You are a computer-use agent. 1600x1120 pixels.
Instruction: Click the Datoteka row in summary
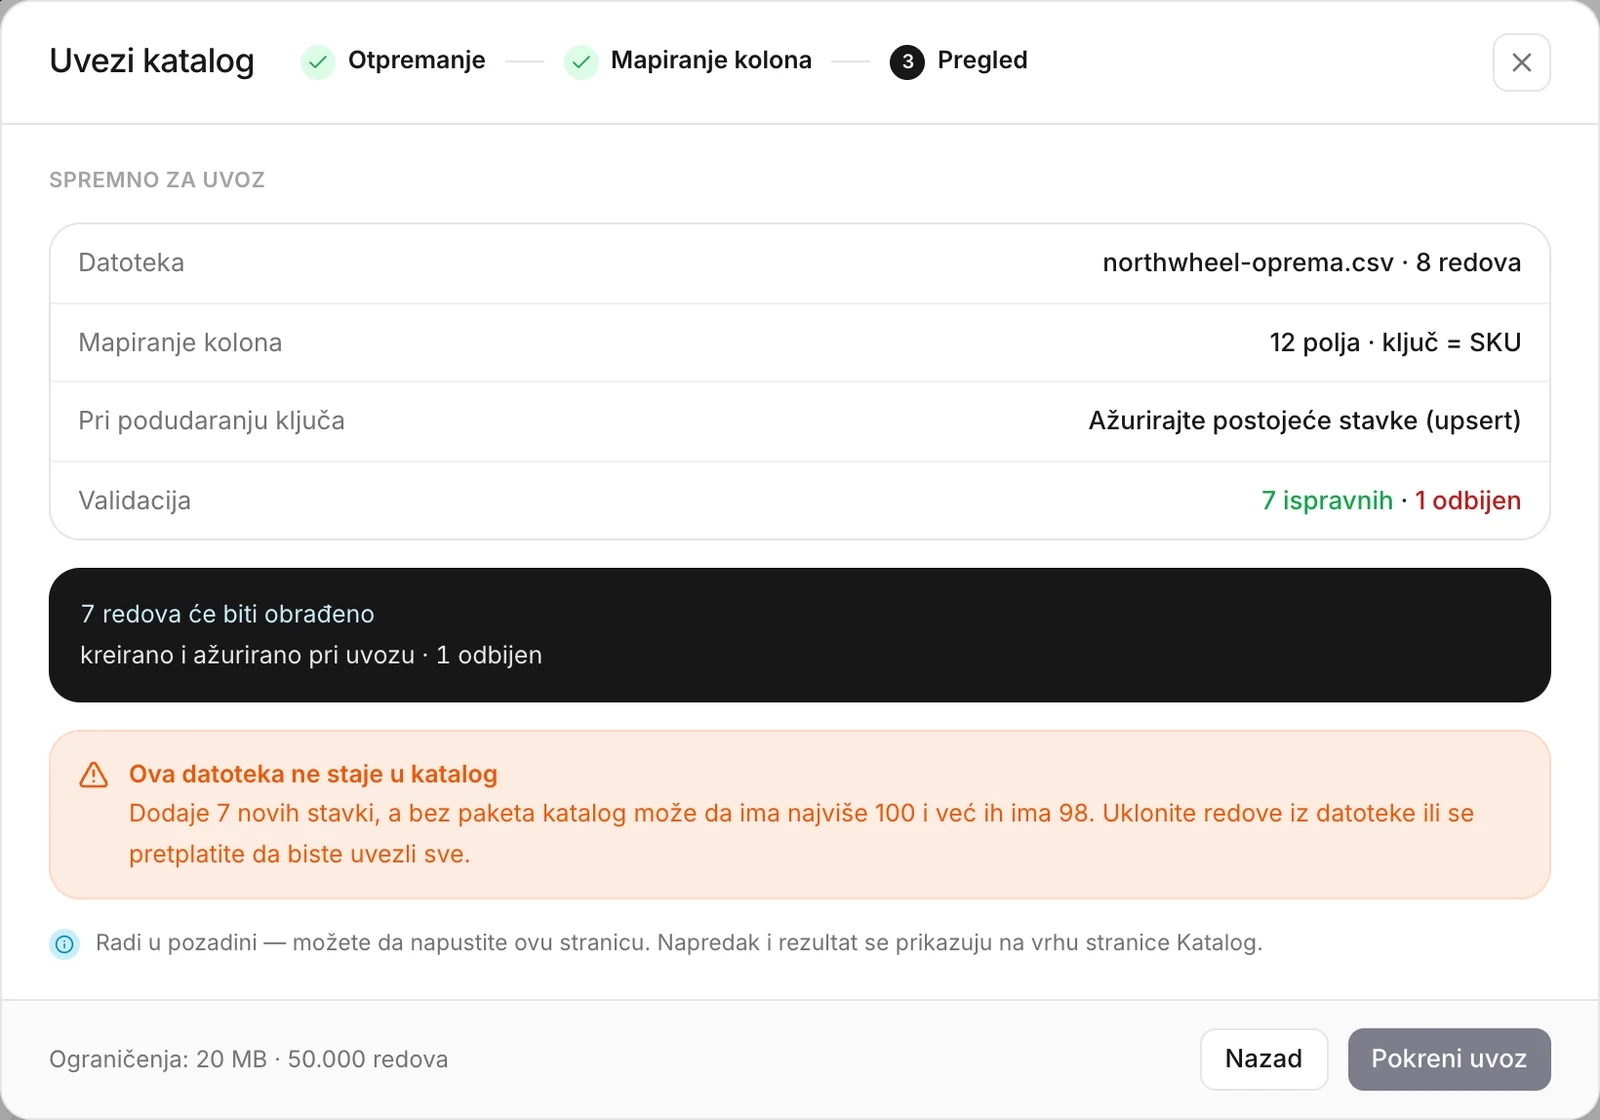point(800,263)
